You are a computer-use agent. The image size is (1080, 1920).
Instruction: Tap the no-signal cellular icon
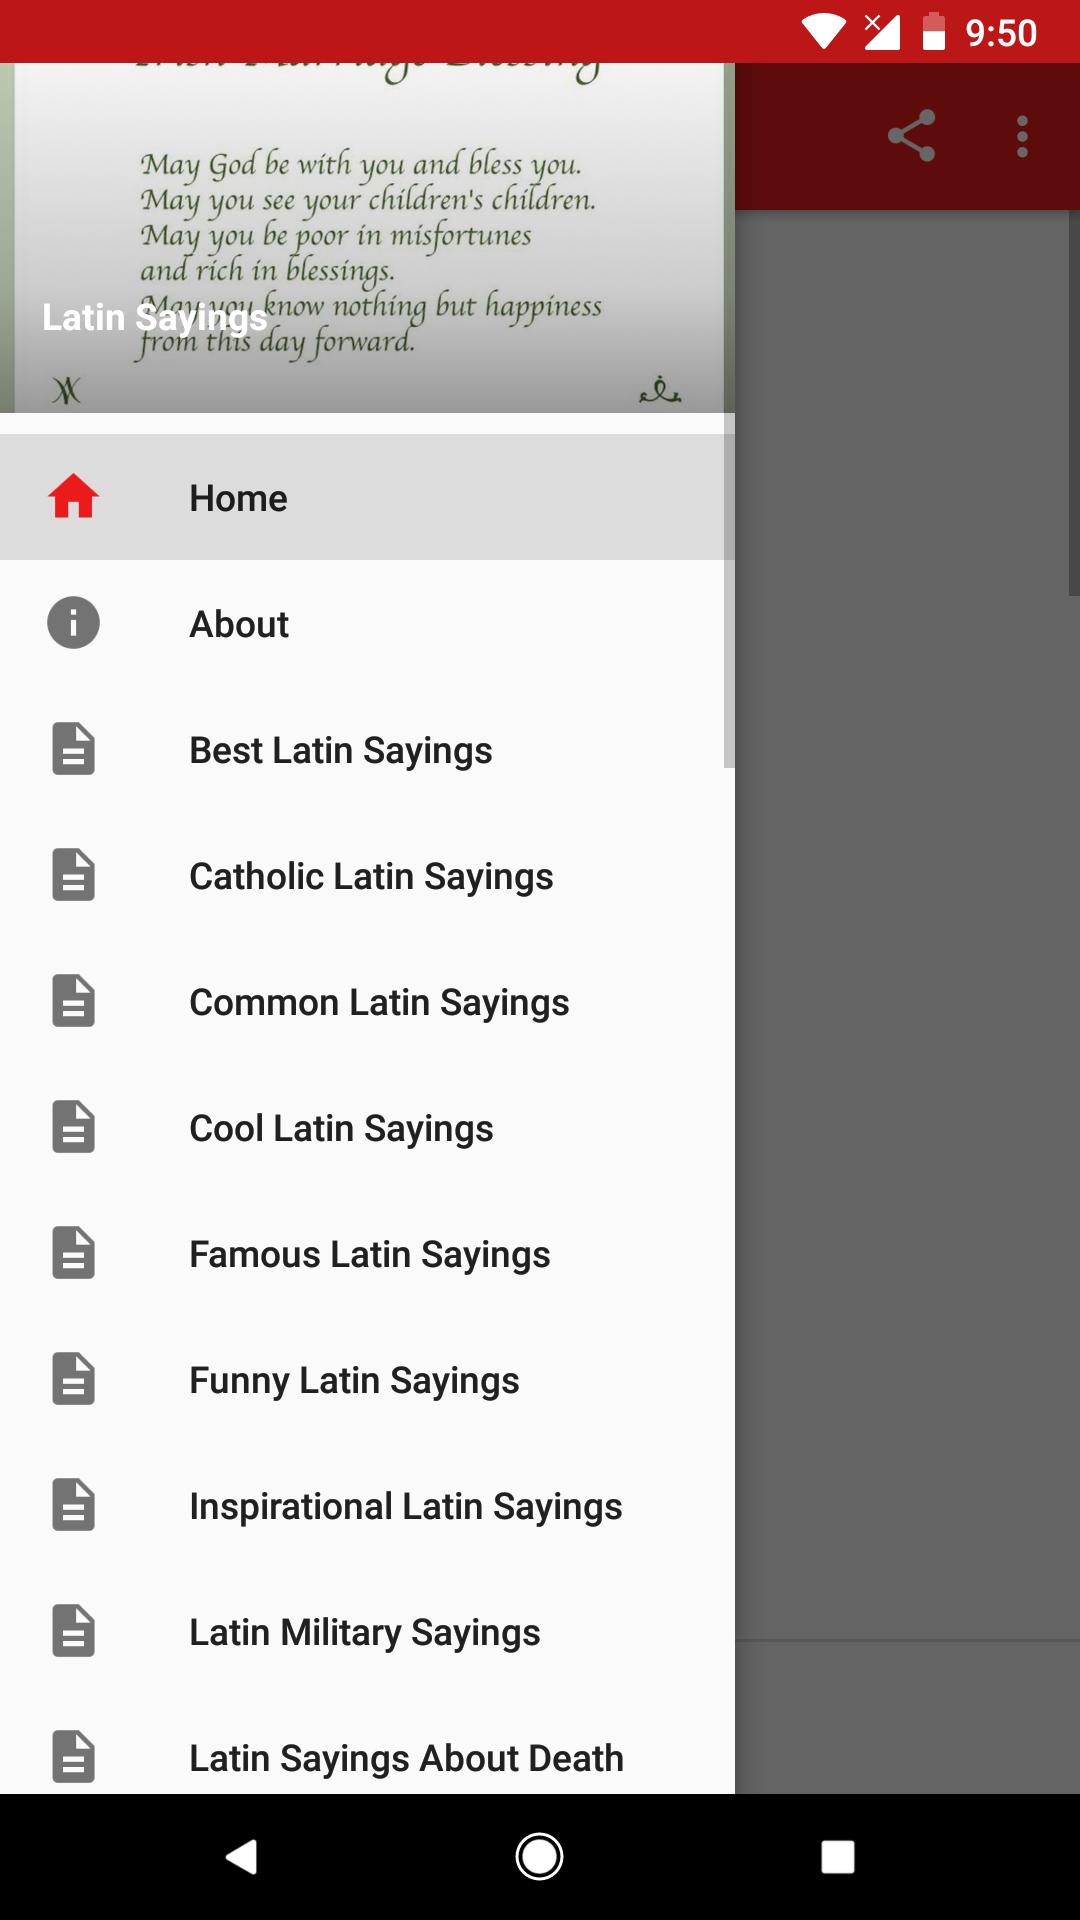pyautogui.click(x=881, y=32)
